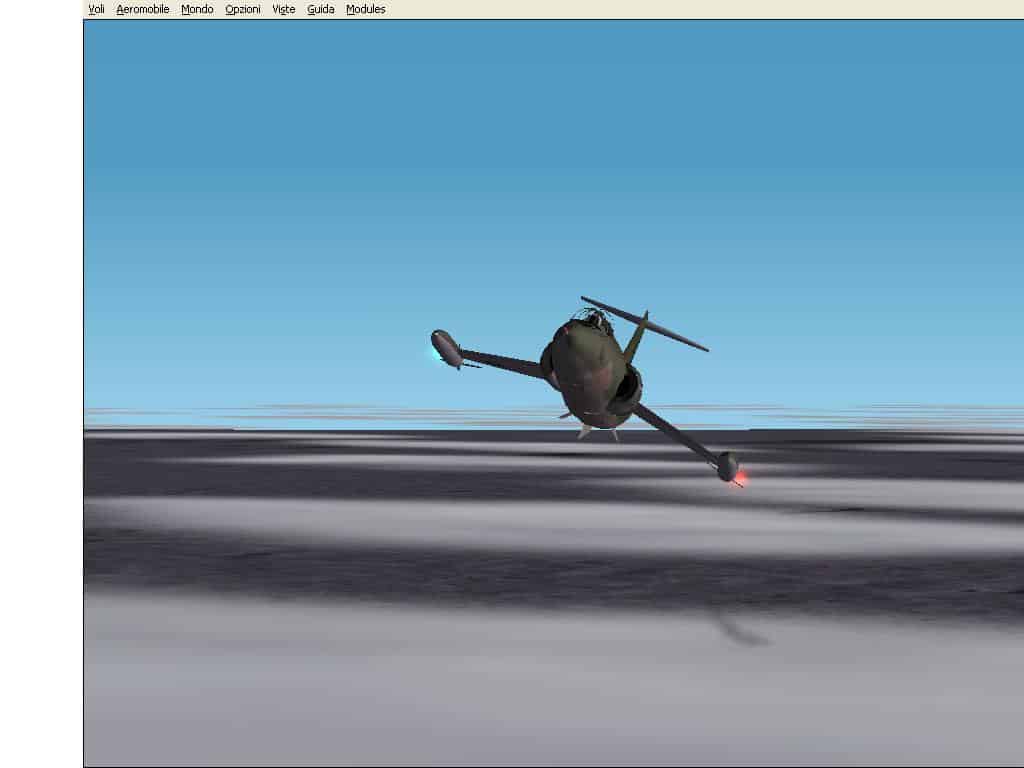Click the ventral fins under the fuselage
The width and height of the screenshot is (1024, 768).
point(587,430)
